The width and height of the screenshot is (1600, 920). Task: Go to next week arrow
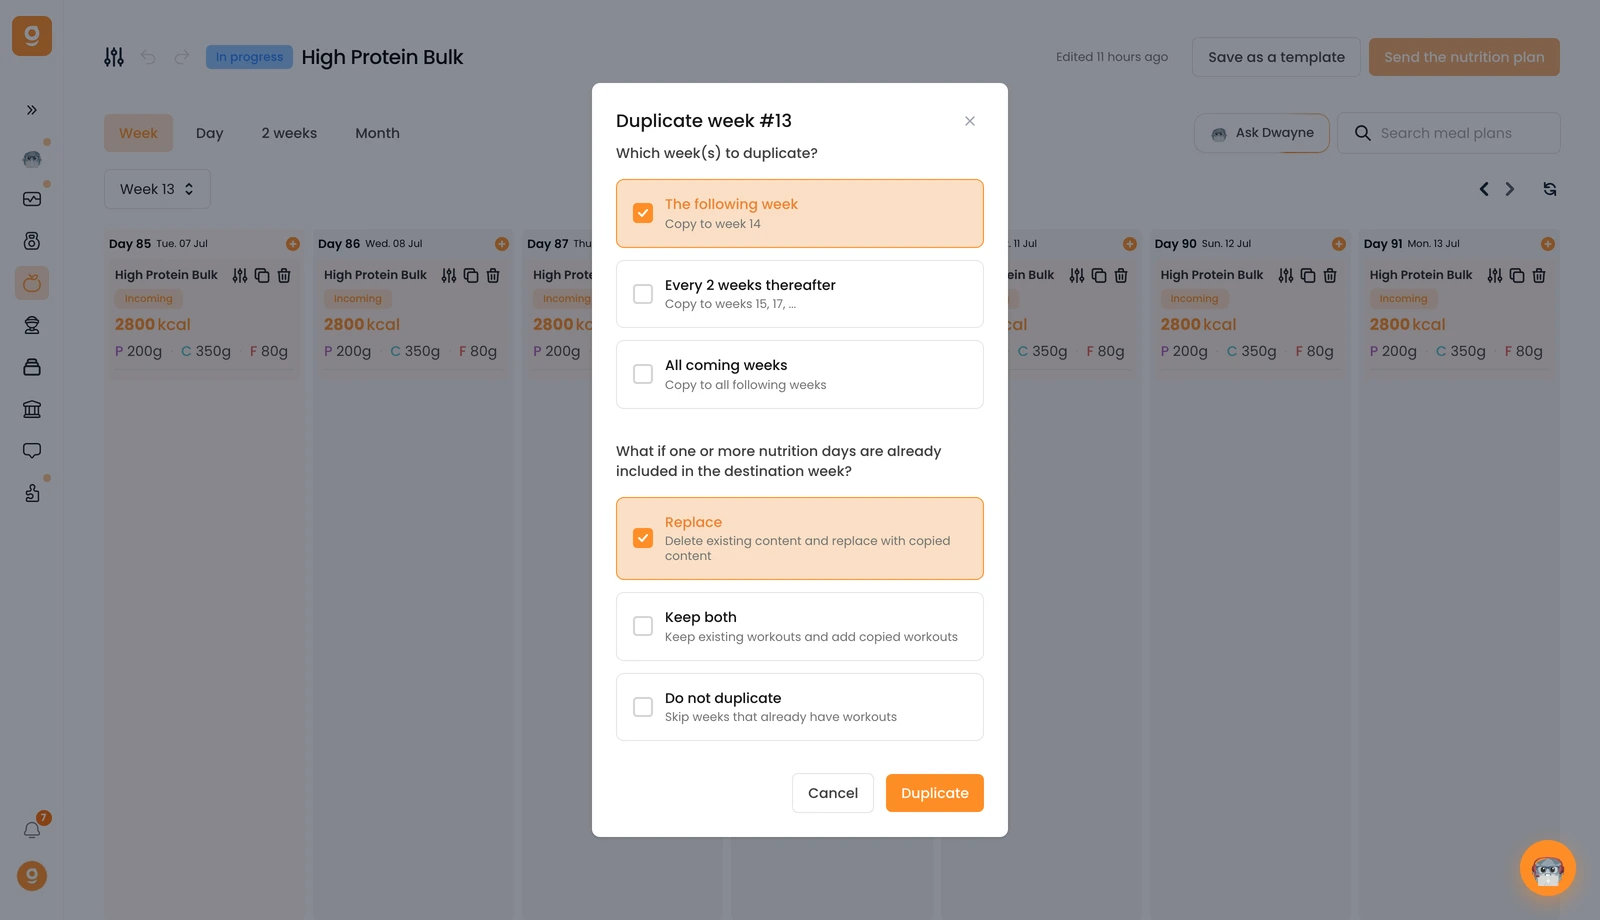(x=1510, y=189)
